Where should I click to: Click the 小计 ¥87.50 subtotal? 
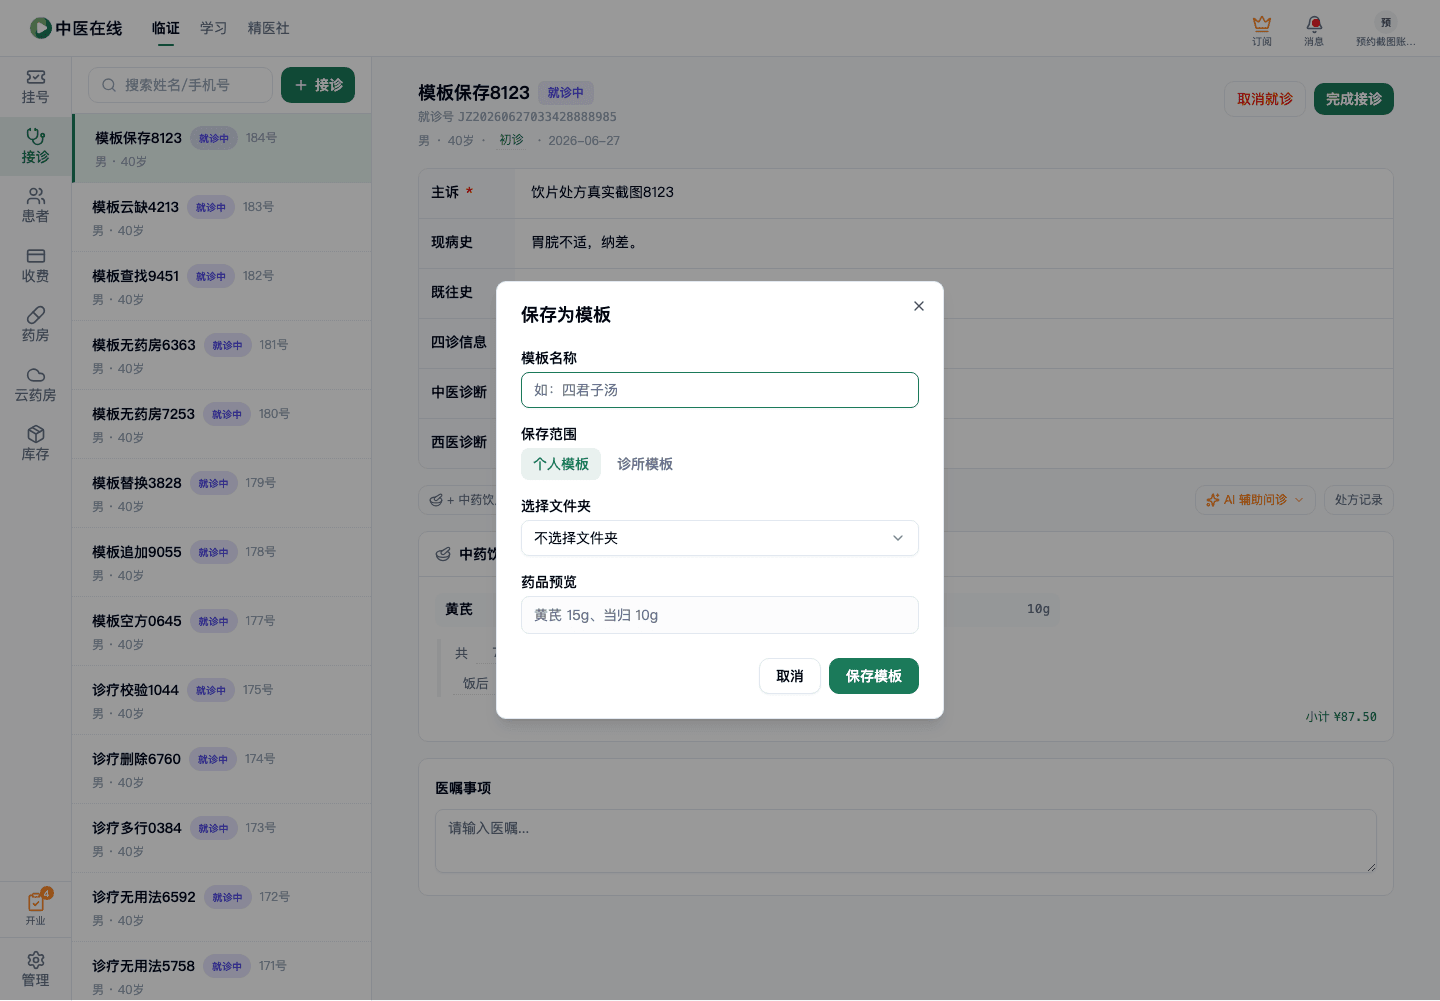click(1341, 717)
